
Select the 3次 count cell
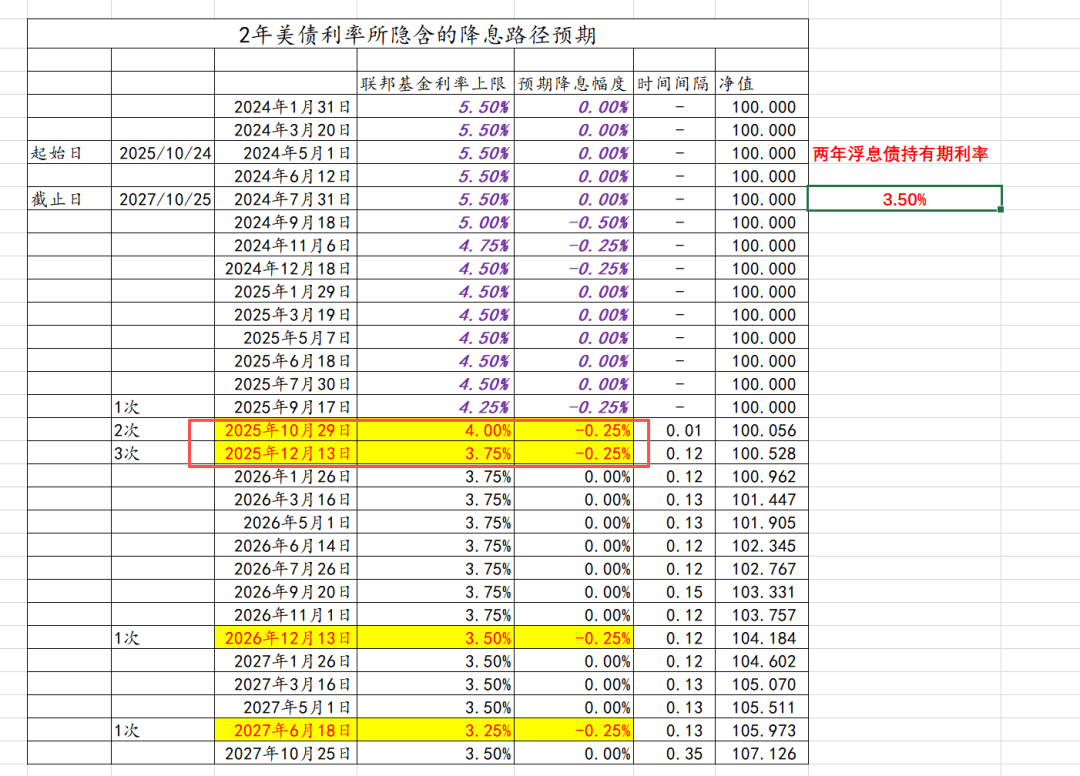[163, 452]
